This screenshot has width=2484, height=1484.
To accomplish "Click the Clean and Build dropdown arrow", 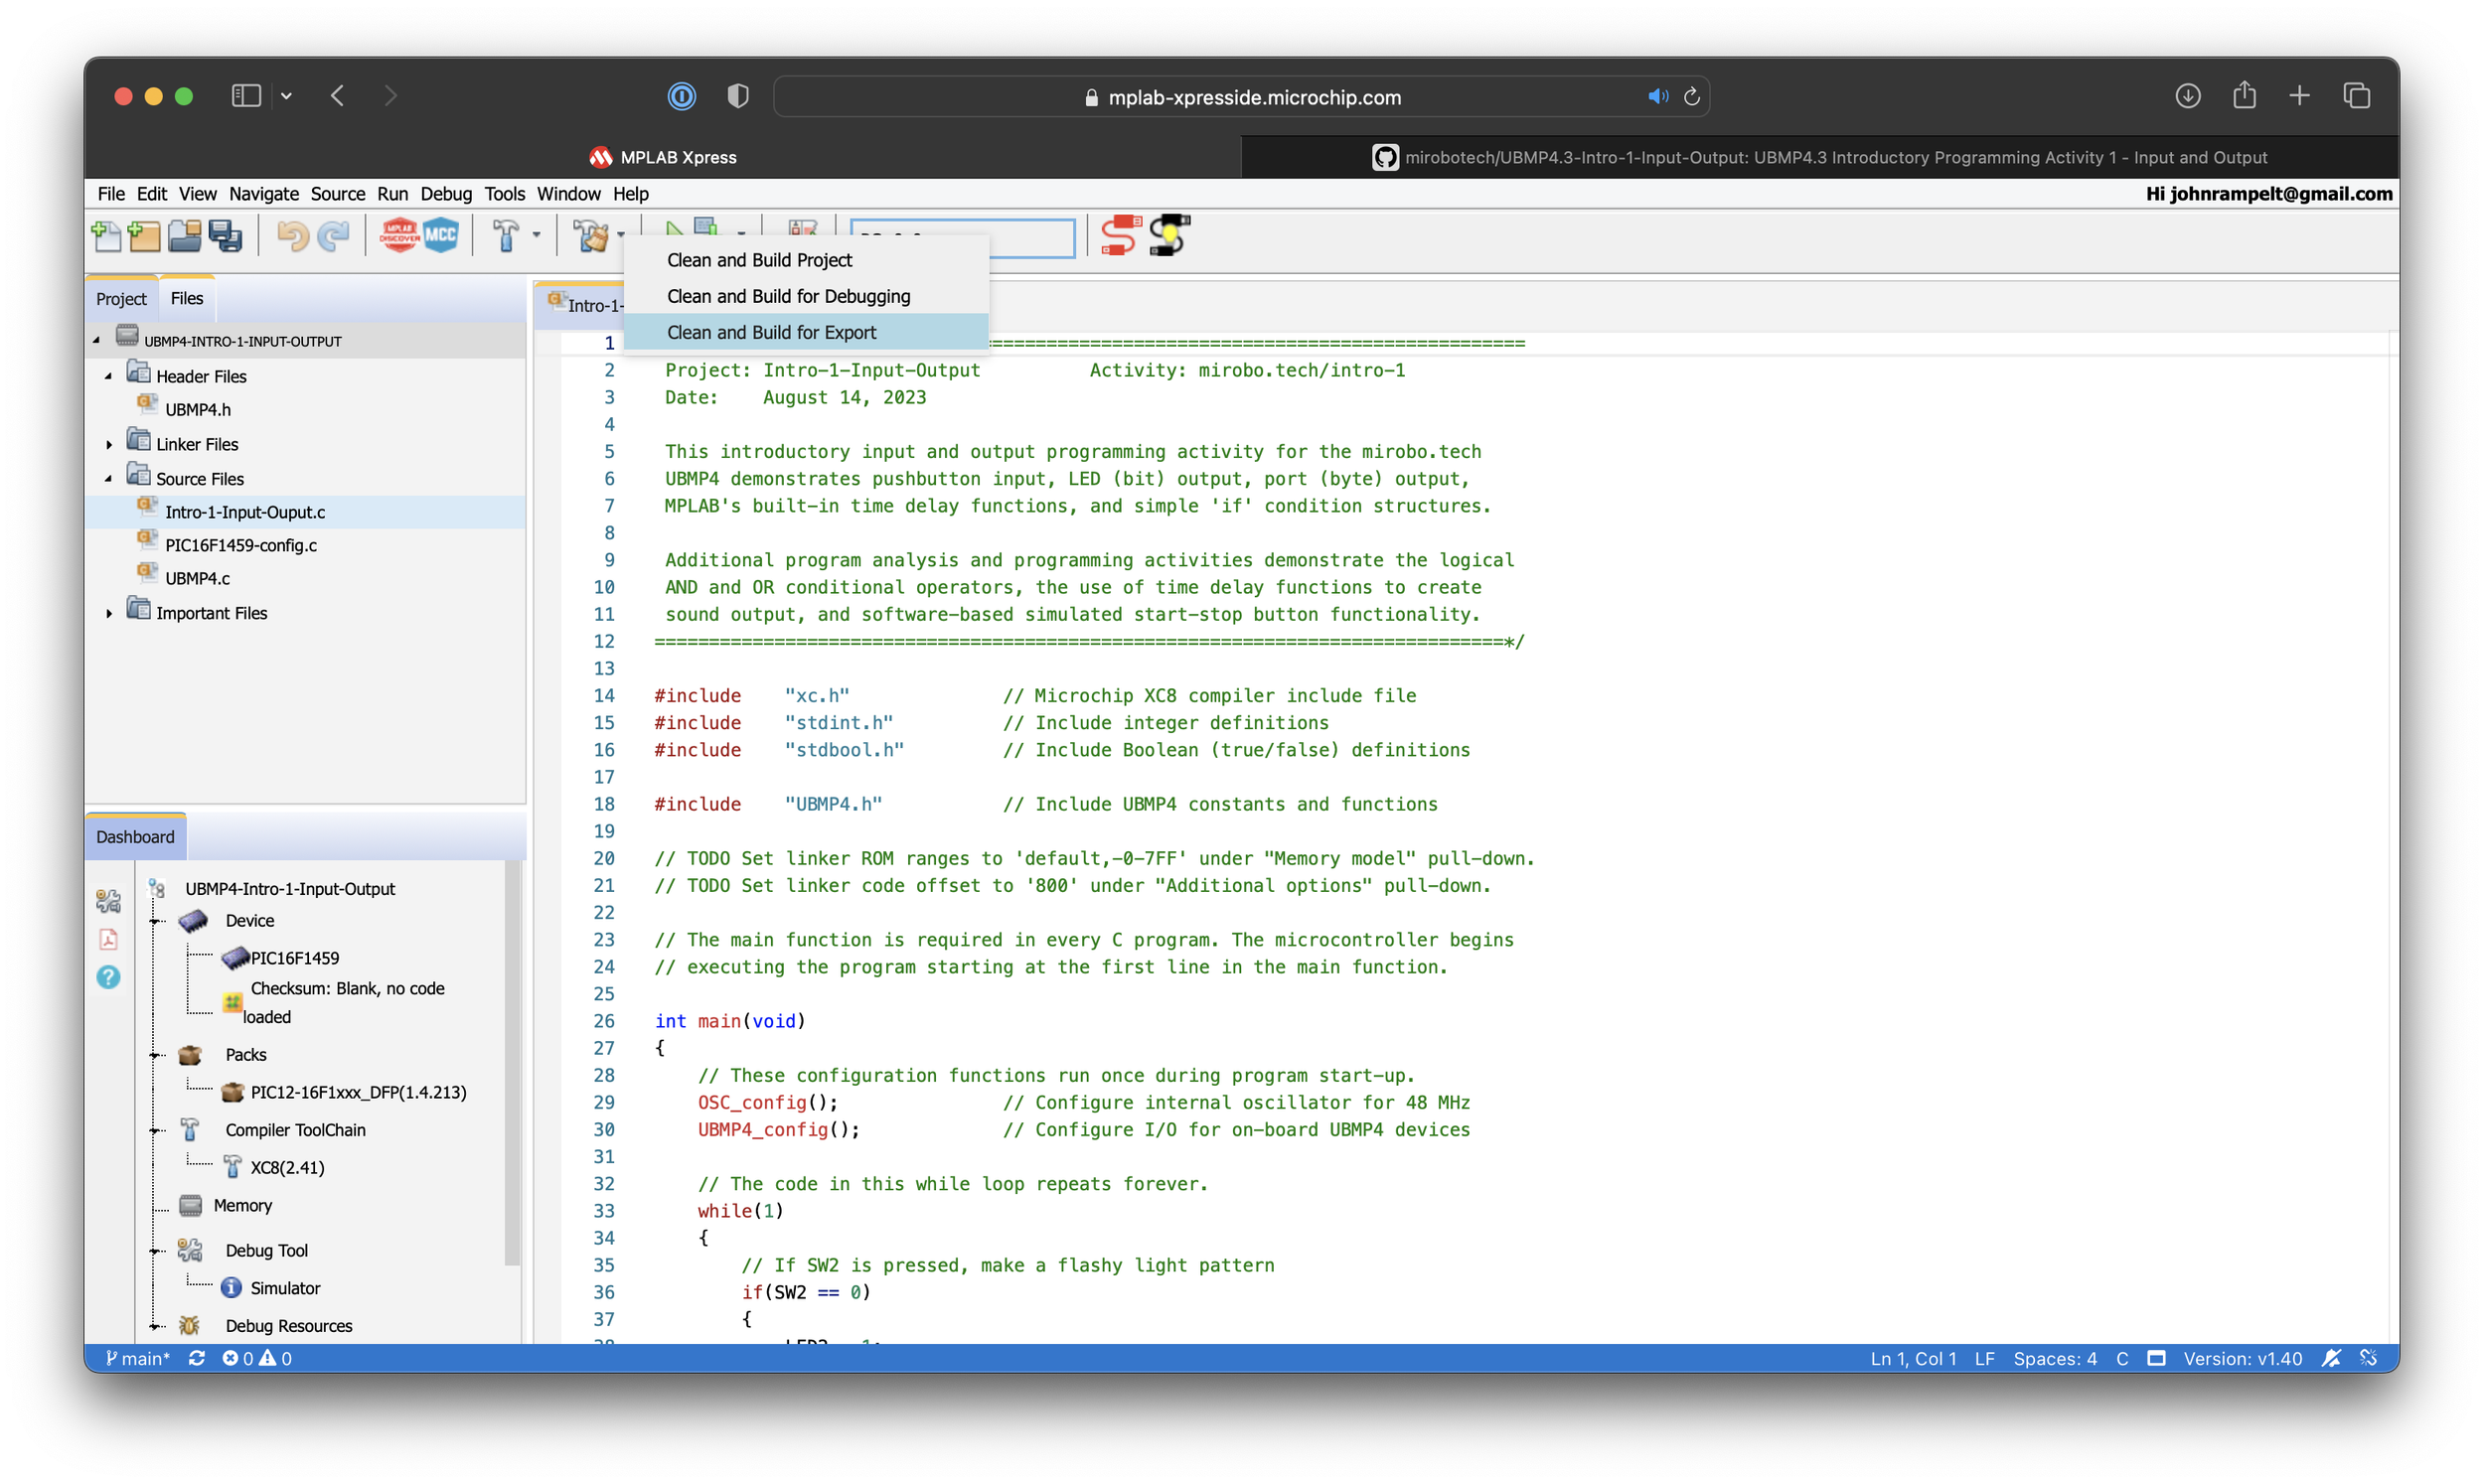I will [x=620, y=236].
